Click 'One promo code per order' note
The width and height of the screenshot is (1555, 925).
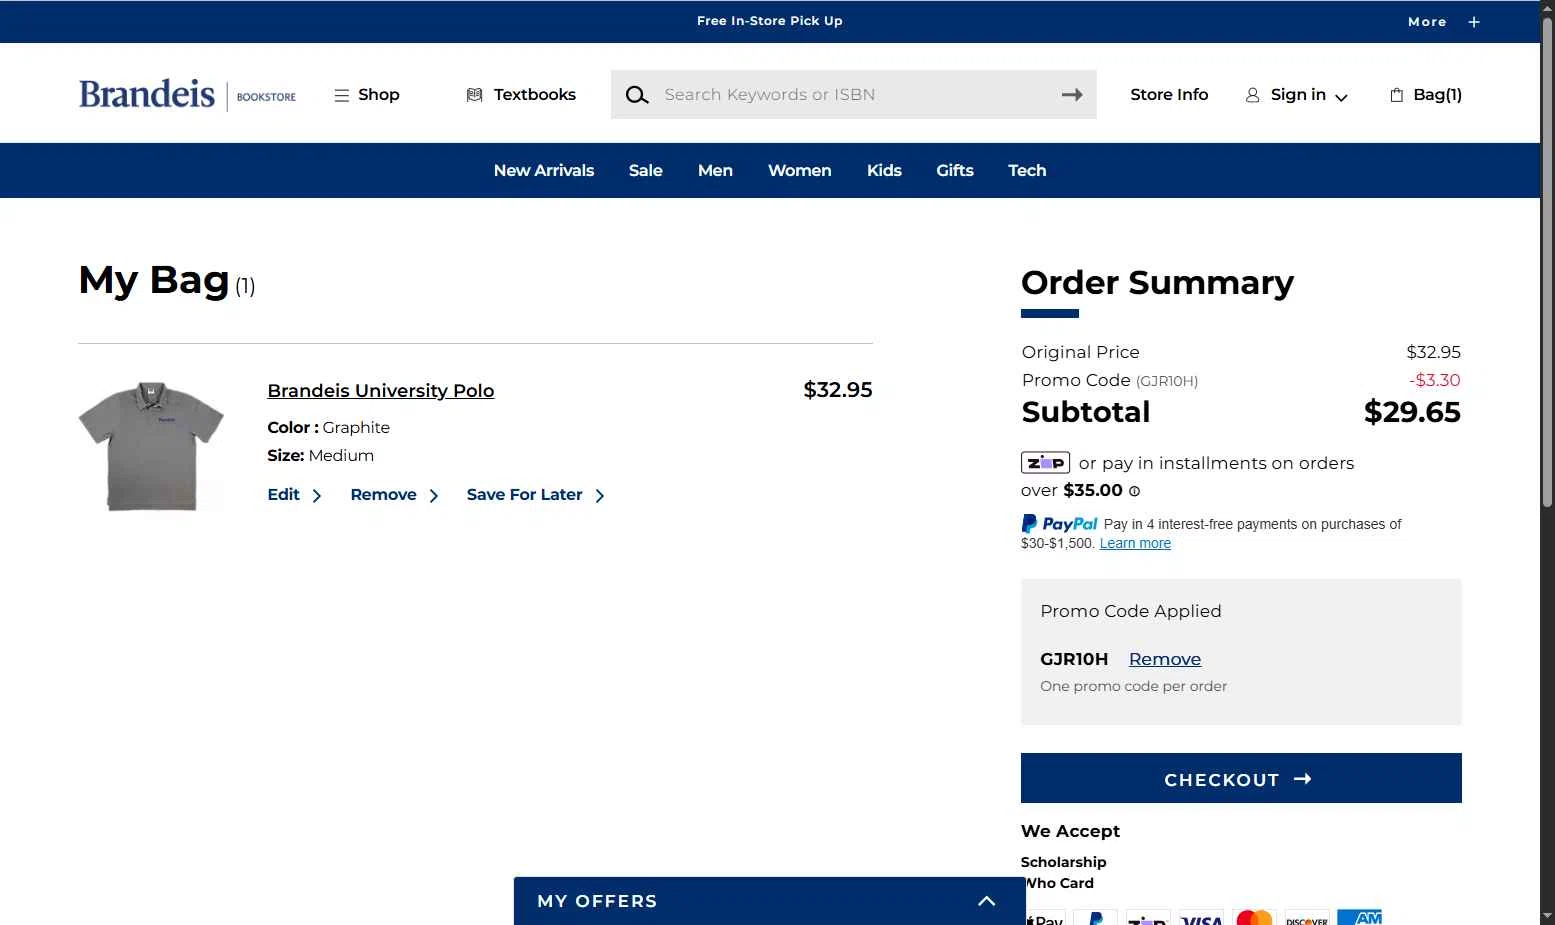point(1133,686)
